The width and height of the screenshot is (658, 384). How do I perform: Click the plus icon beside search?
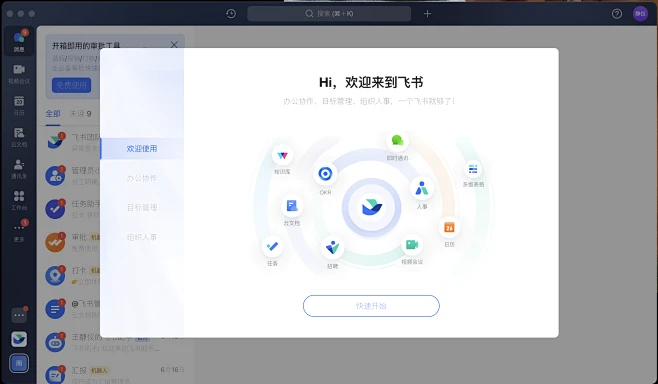[x=427, y=14]
